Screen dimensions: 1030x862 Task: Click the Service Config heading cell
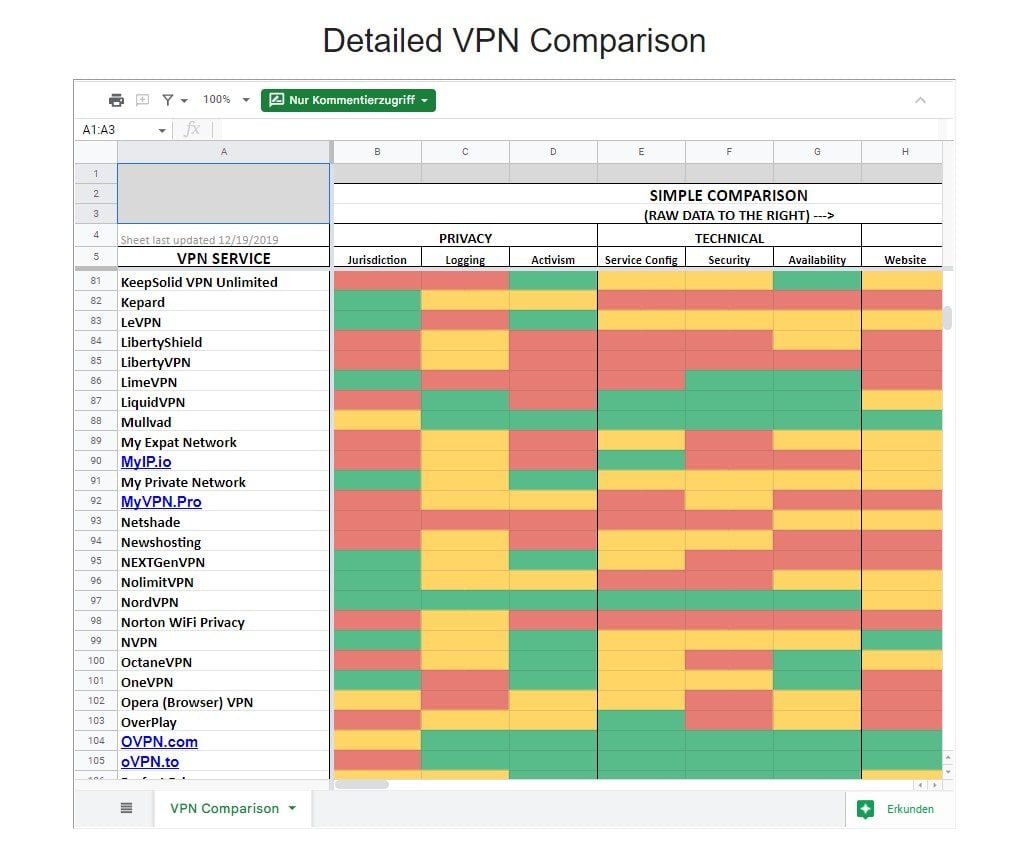click(641, 260)
